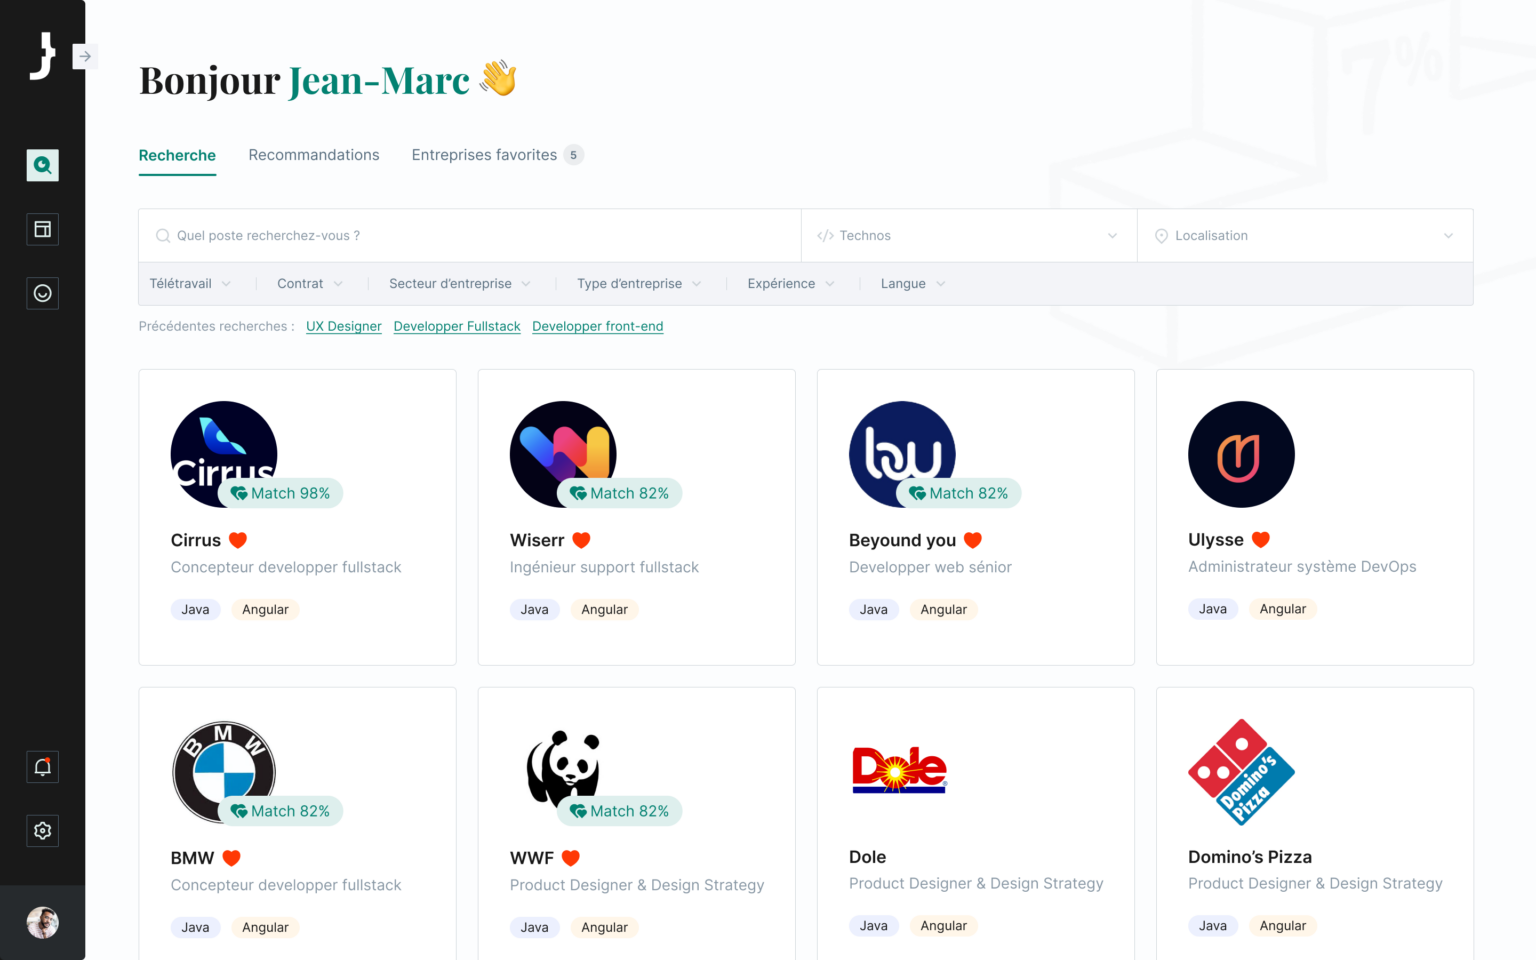
Task: Click the user avatar at bottom
Action: click(42, 922)
